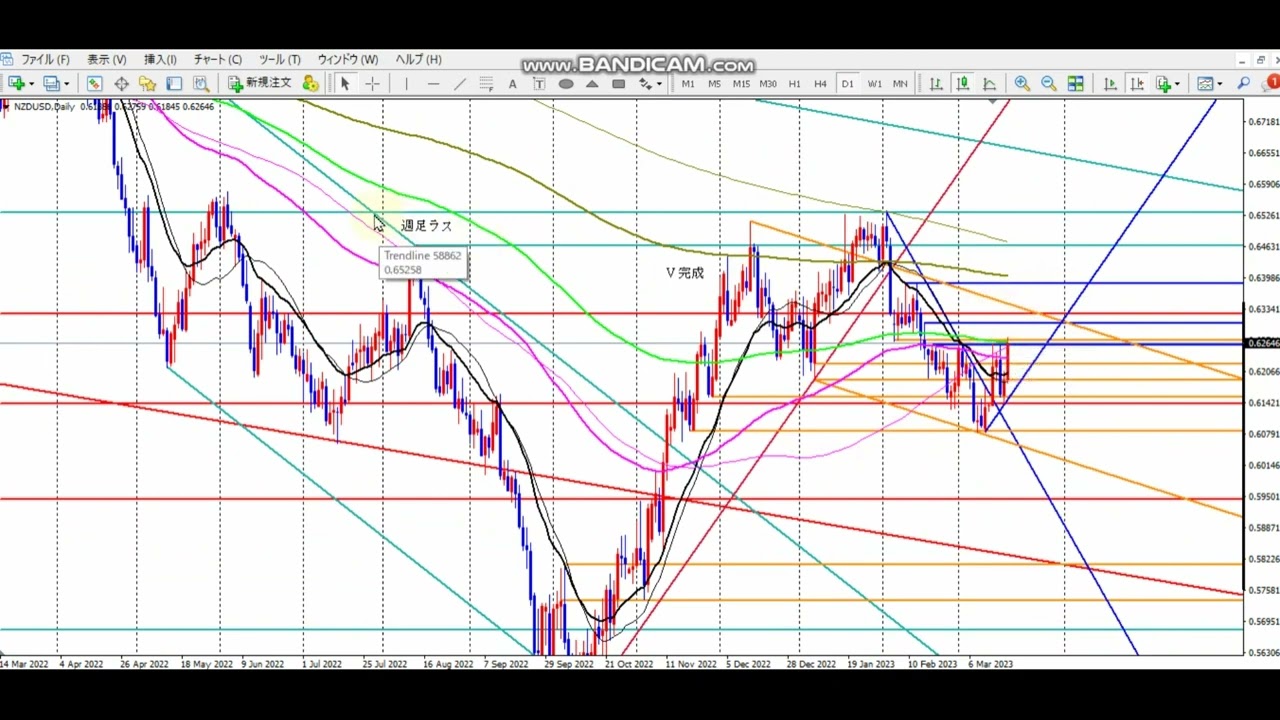Viewport: 1280px width, 720px height.
Task: Select the draw trendline tool
Action: click(460, 84)
